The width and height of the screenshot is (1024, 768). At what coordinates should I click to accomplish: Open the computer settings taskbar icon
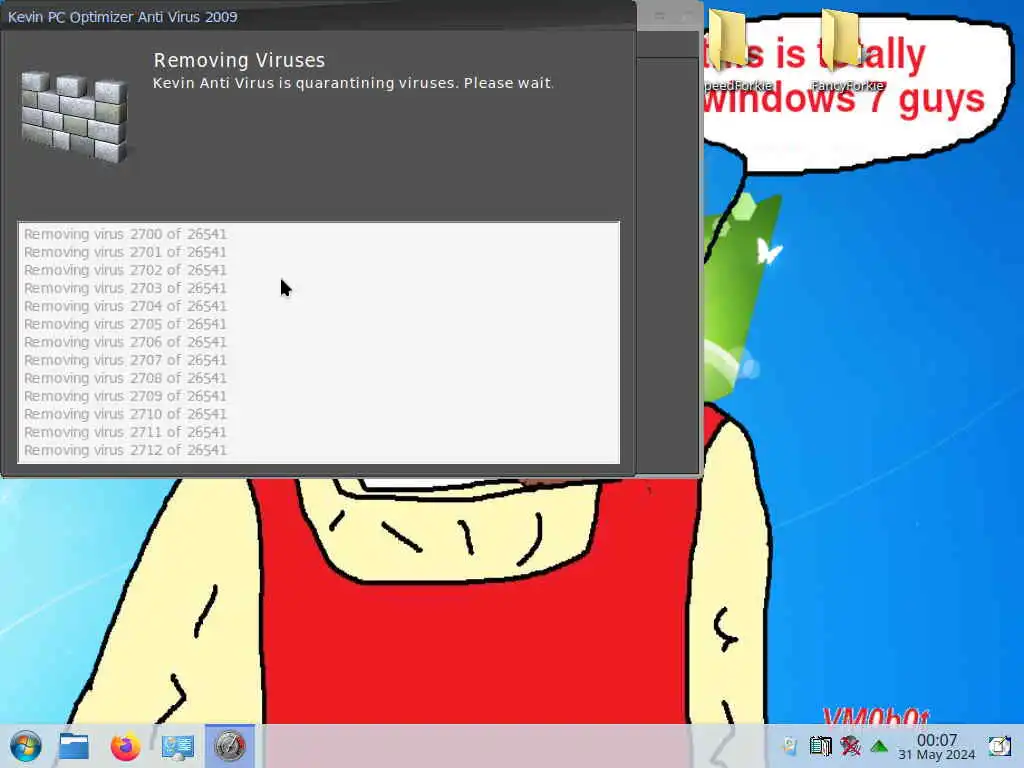pyautogui.click(x=178, y=746)
